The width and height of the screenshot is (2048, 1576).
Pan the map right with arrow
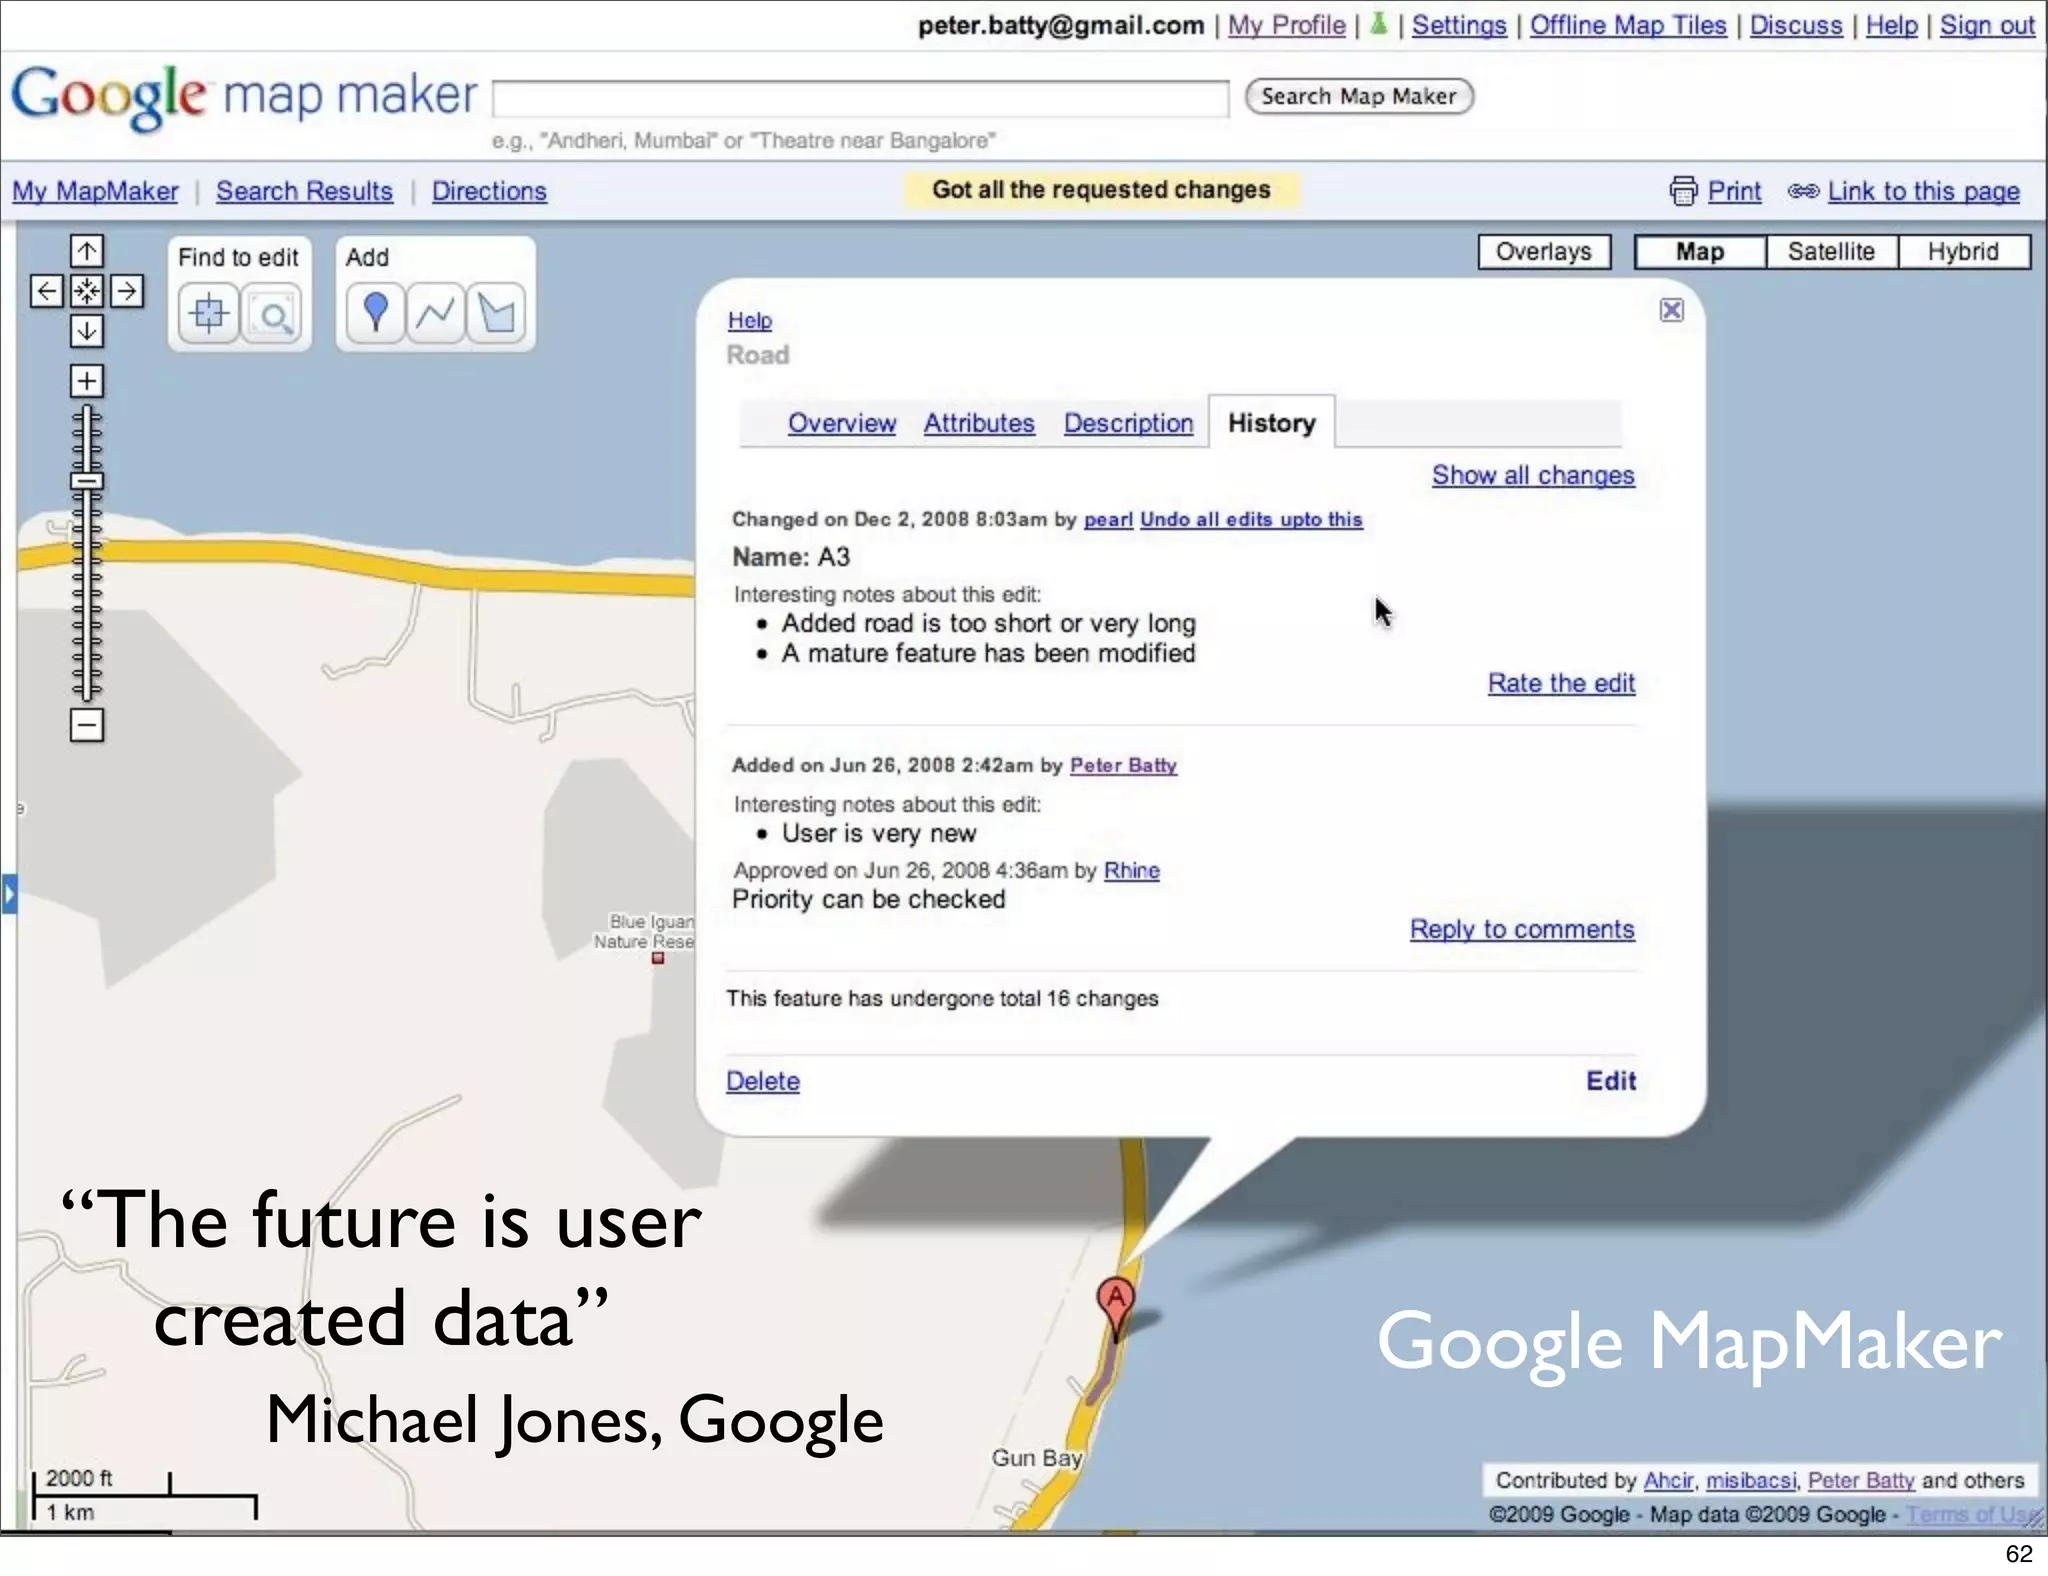point(126,291)
